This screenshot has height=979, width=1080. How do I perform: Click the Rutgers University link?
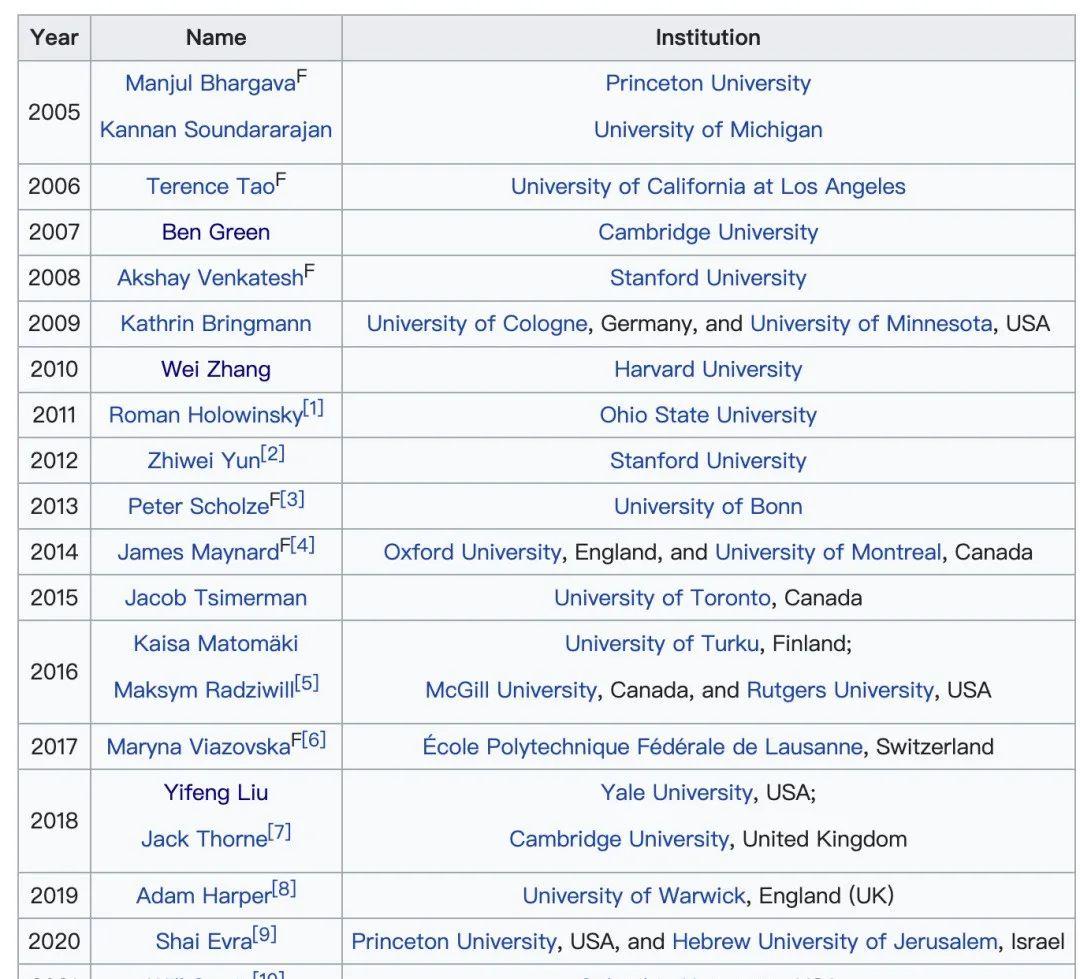tap(840, 691)
